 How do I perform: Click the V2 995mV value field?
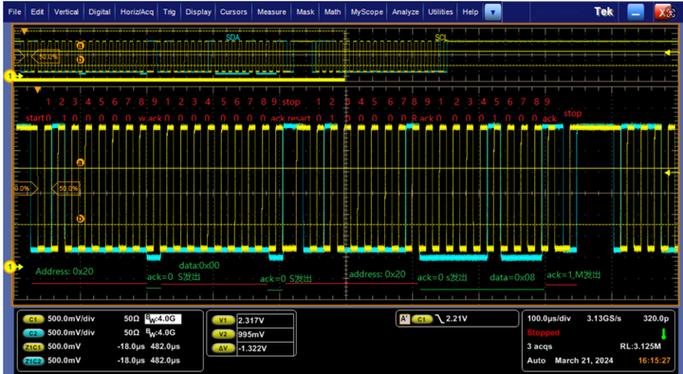pyautogui.click(x=265, y=334)
